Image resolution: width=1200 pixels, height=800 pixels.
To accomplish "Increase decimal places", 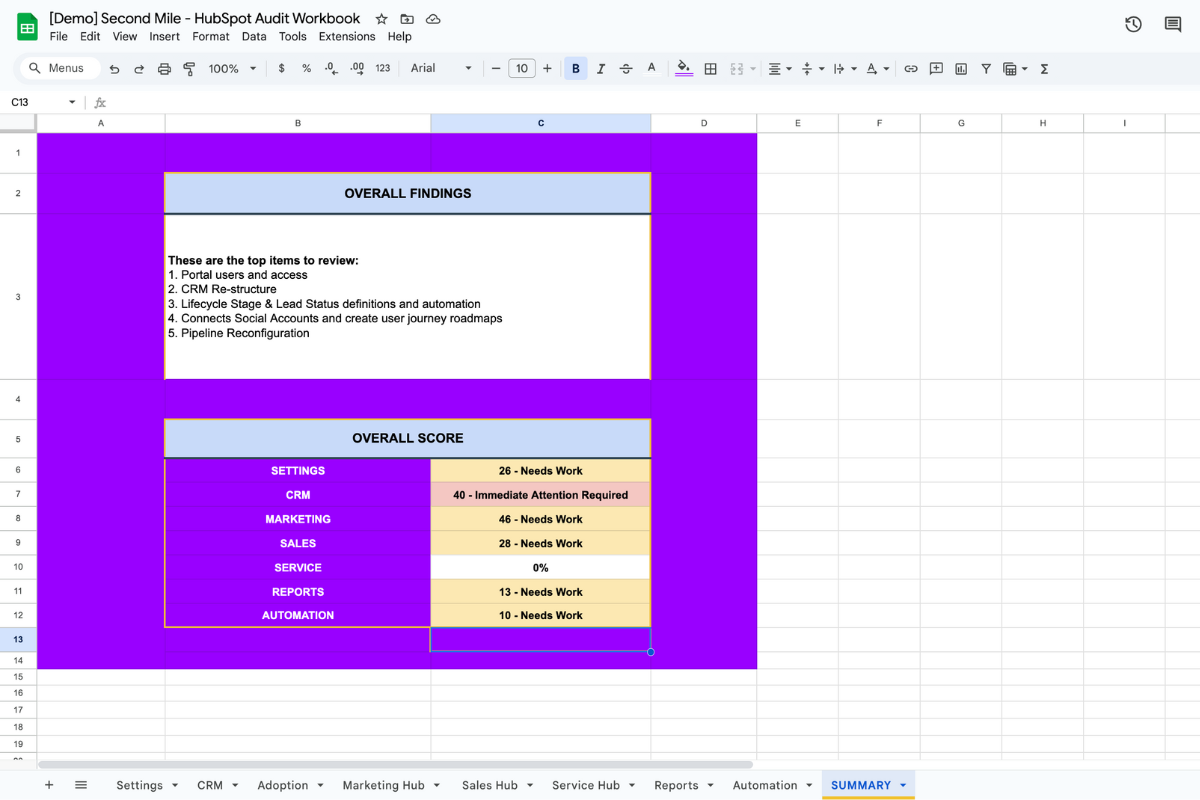I will point(357,69).
